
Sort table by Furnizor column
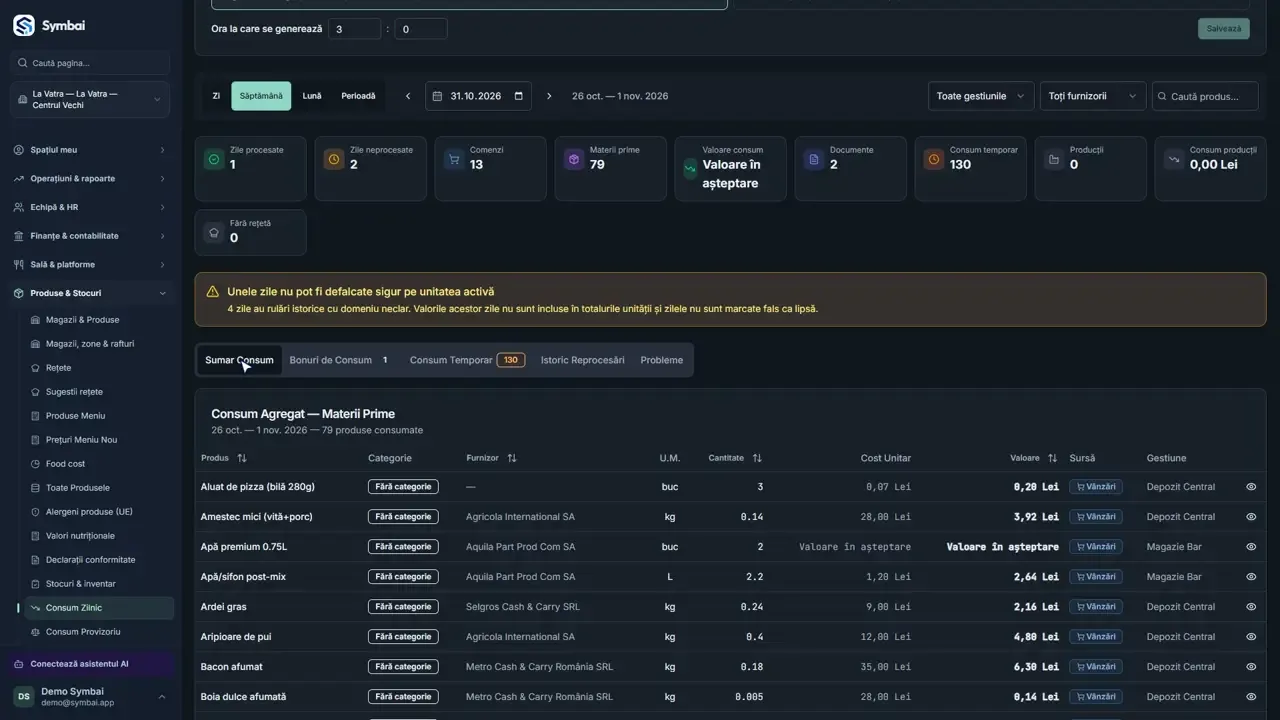click(512, 458)
